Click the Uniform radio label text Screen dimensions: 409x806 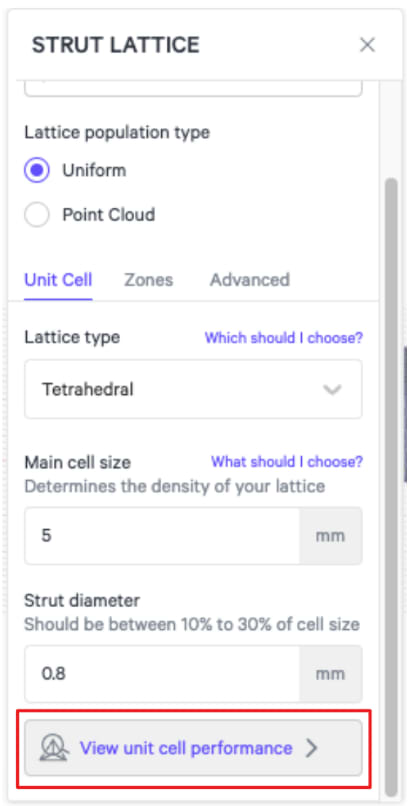(x=94, y=170)
